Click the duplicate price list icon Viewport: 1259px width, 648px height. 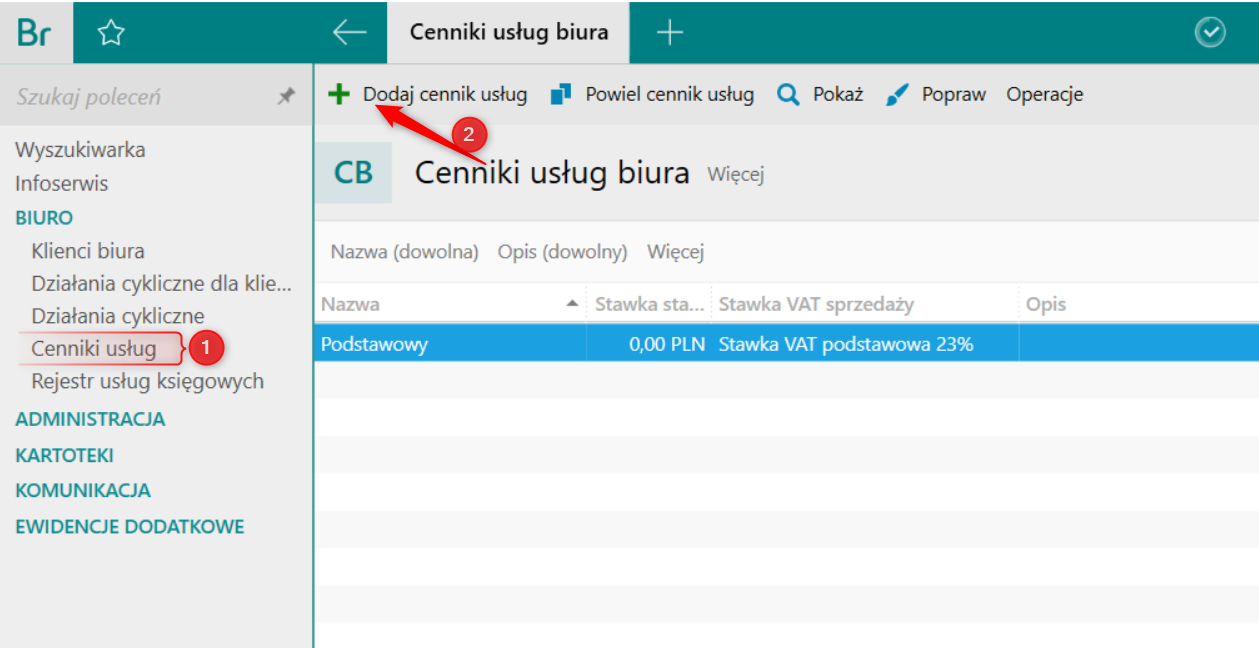click(561, 94)
